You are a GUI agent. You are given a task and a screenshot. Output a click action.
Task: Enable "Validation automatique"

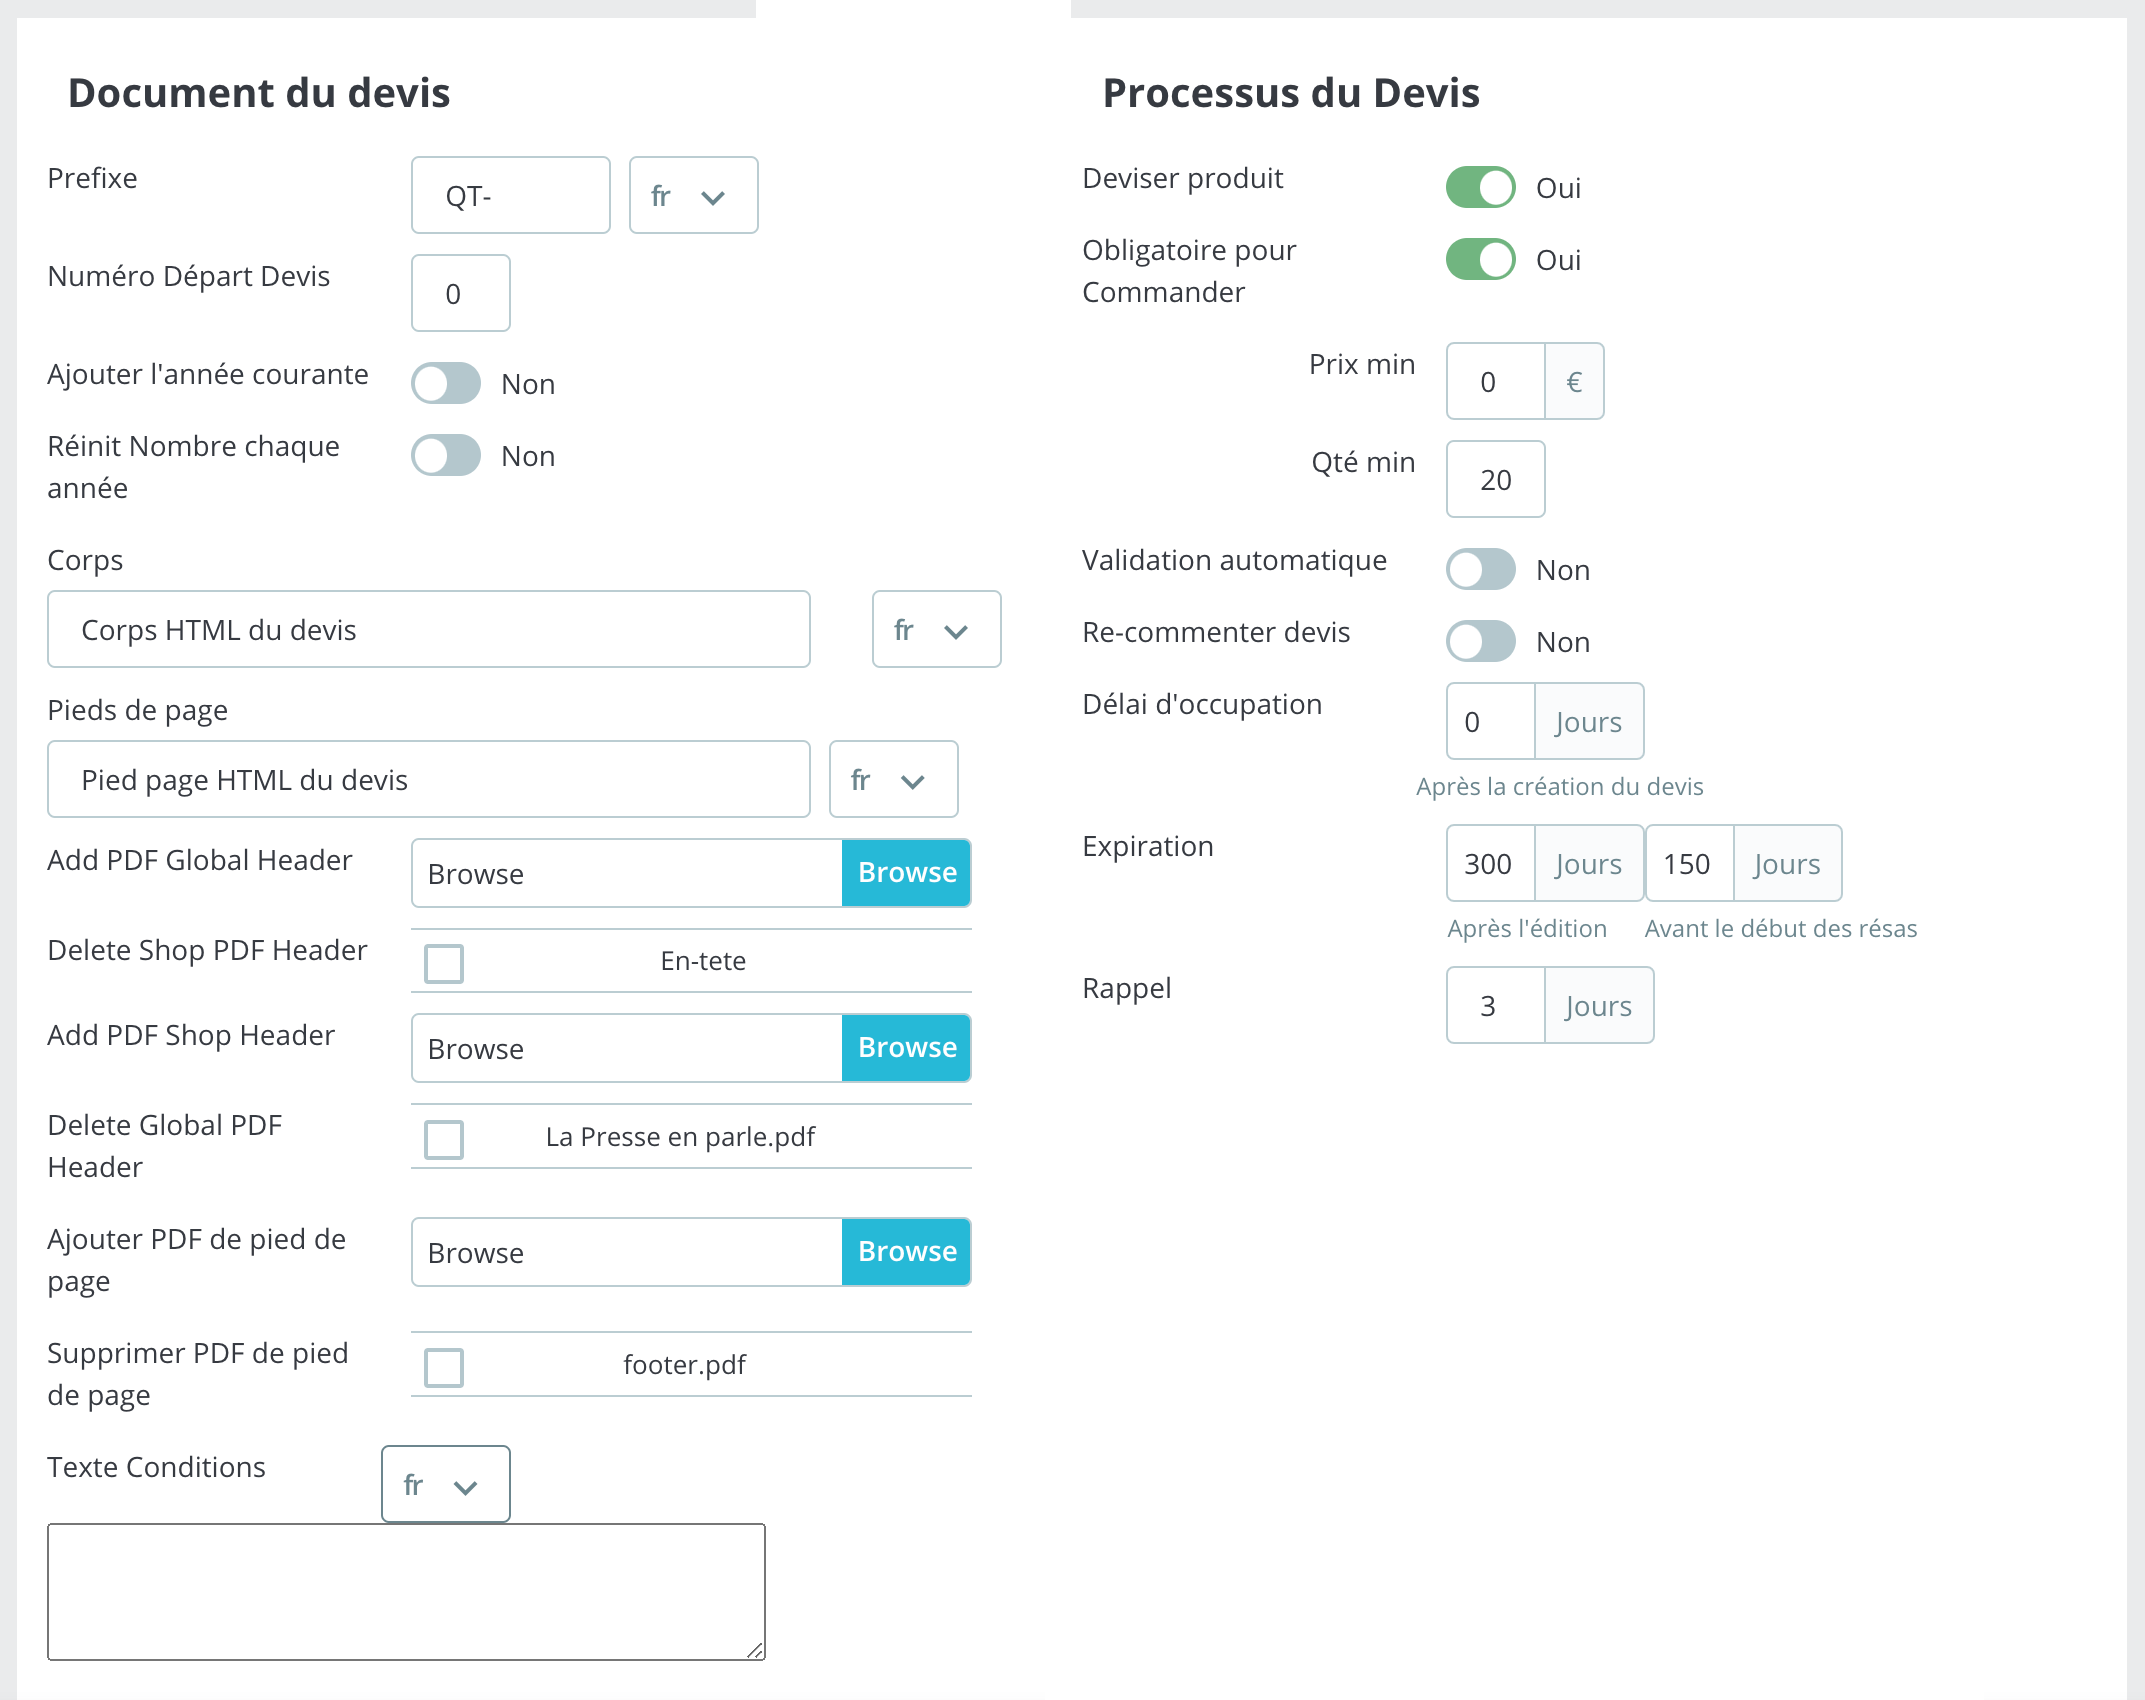click(1480, 569)
